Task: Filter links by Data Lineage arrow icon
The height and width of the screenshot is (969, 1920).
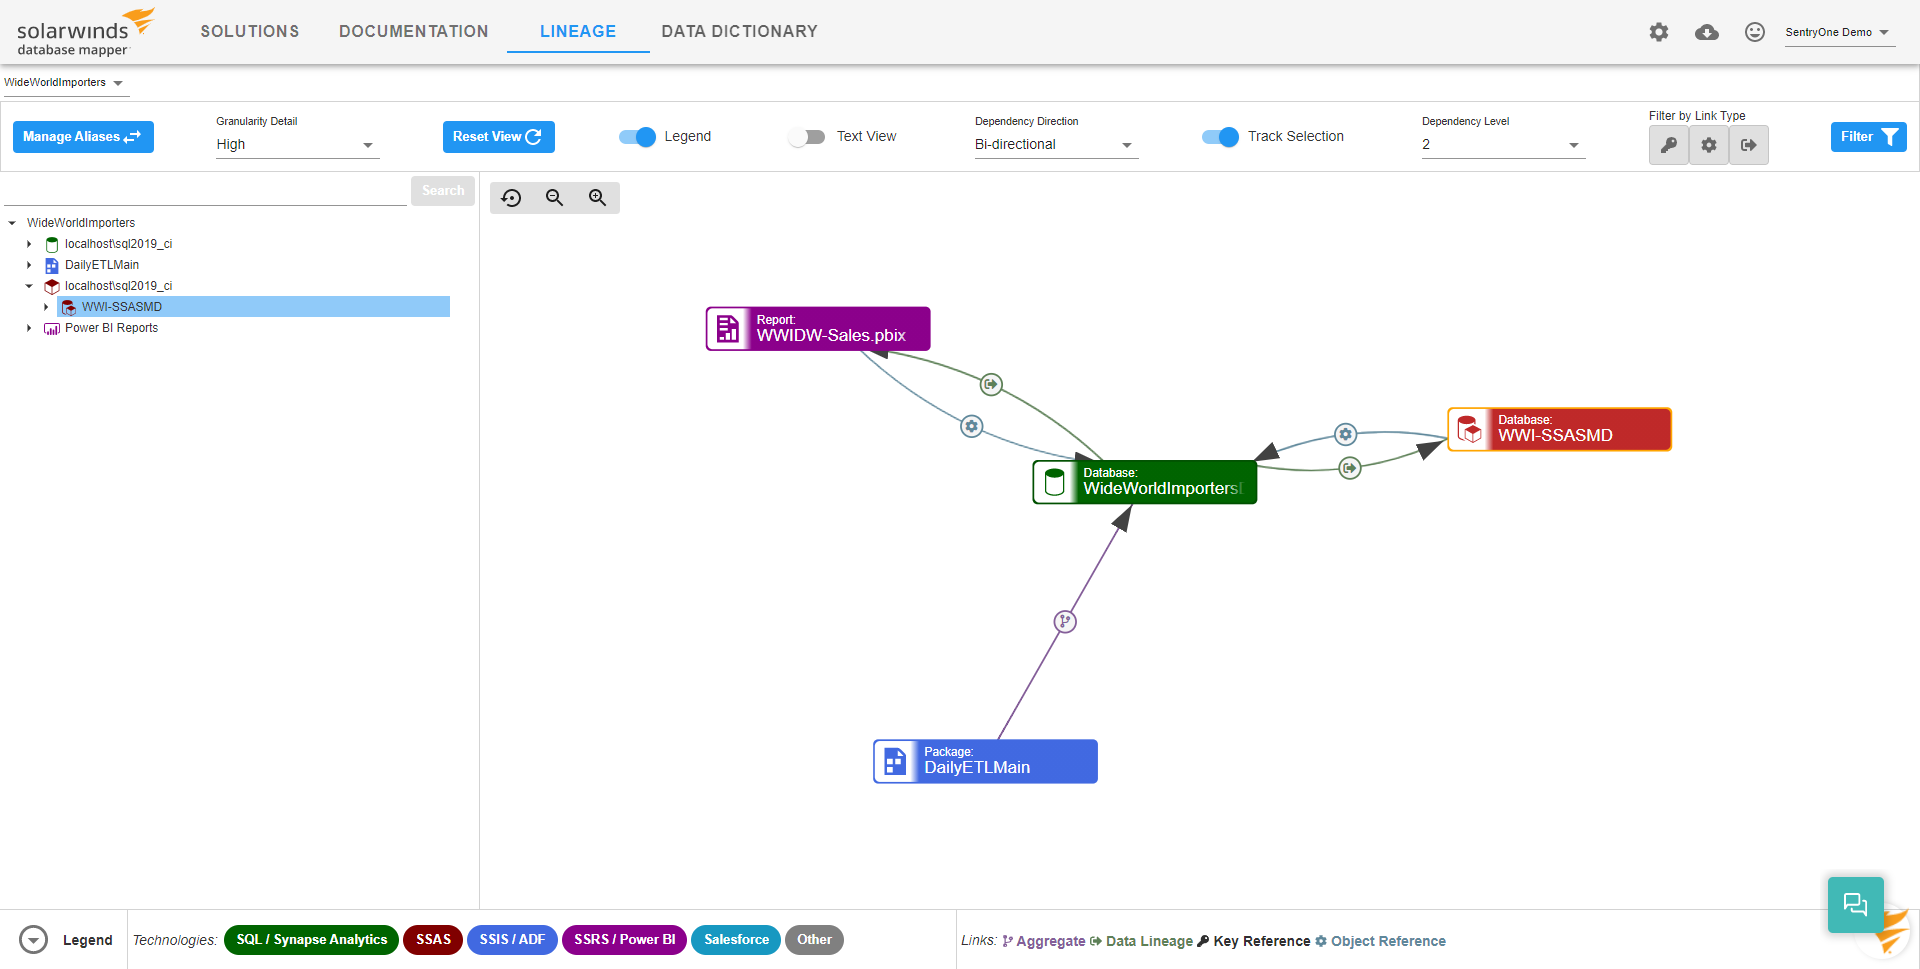Action: [x=1749, y=145]
